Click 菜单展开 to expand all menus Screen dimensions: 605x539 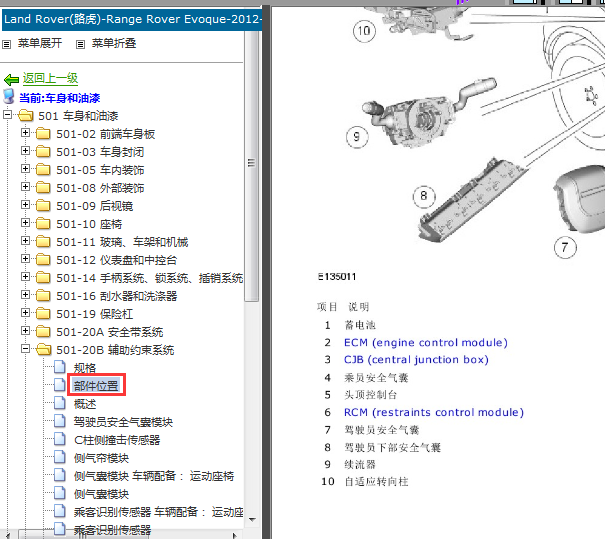coord(40,43)
